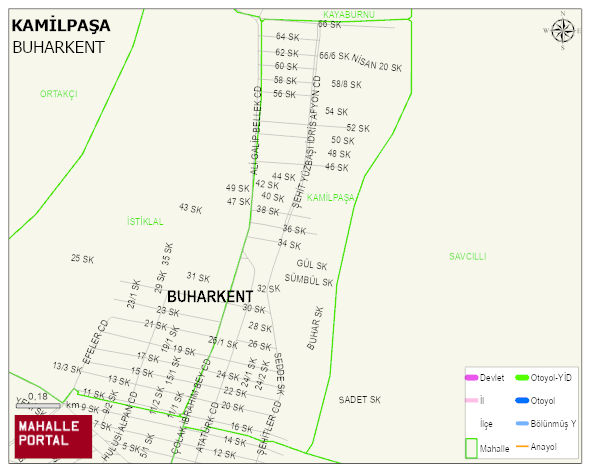Screen dimensions: 591x472
Task: Click the BUHAR SK street label
Action: tap(315, 328)
